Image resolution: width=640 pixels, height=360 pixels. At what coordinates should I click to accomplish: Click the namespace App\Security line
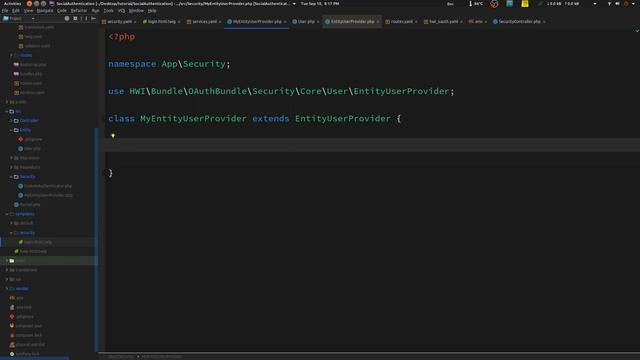point(169,64)
